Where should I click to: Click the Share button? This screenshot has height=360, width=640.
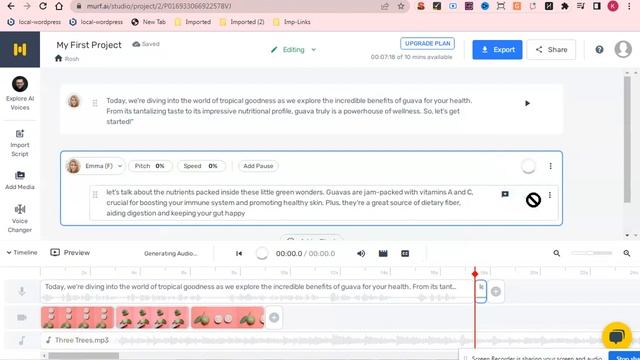(x=551, y=49)
